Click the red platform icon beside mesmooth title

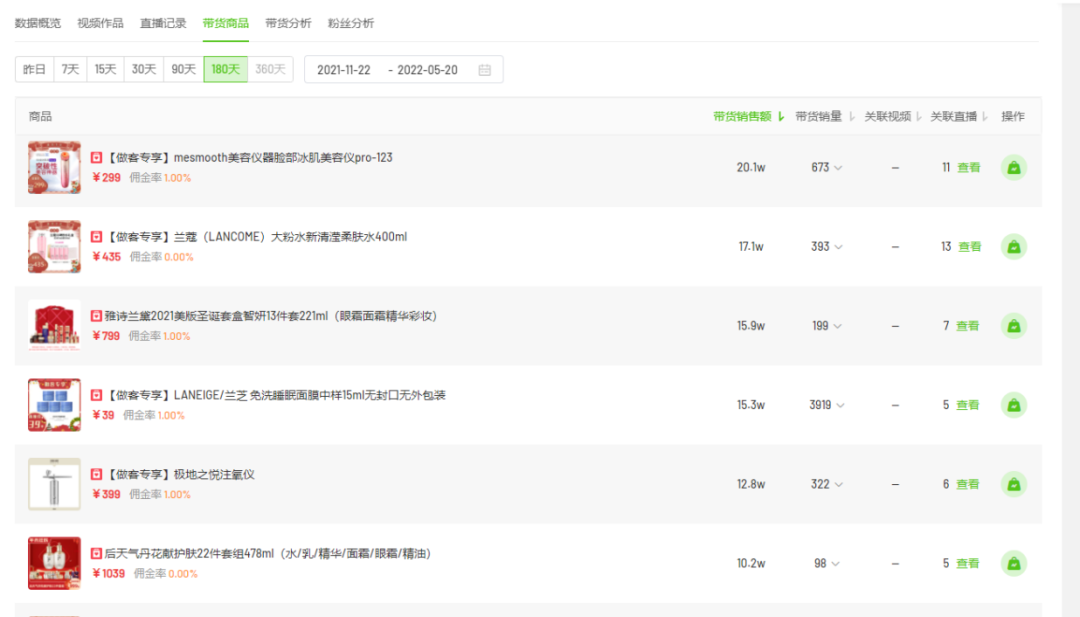[x=96, y=158]
